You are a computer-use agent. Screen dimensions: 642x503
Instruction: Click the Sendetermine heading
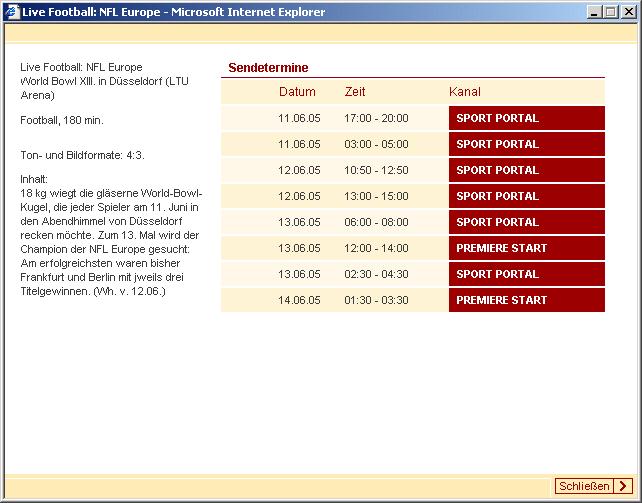tap(268, 68)
